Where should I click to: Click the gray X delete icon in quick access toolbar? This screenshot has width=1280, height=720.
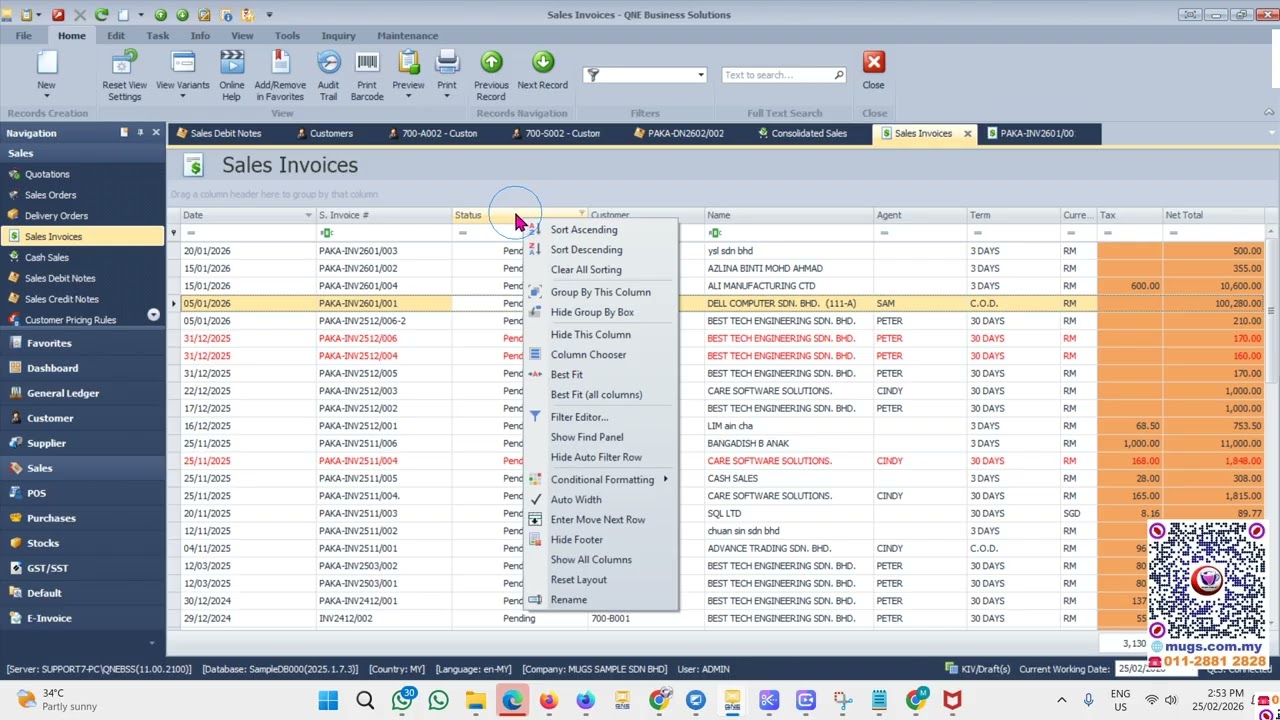point(80,15)
